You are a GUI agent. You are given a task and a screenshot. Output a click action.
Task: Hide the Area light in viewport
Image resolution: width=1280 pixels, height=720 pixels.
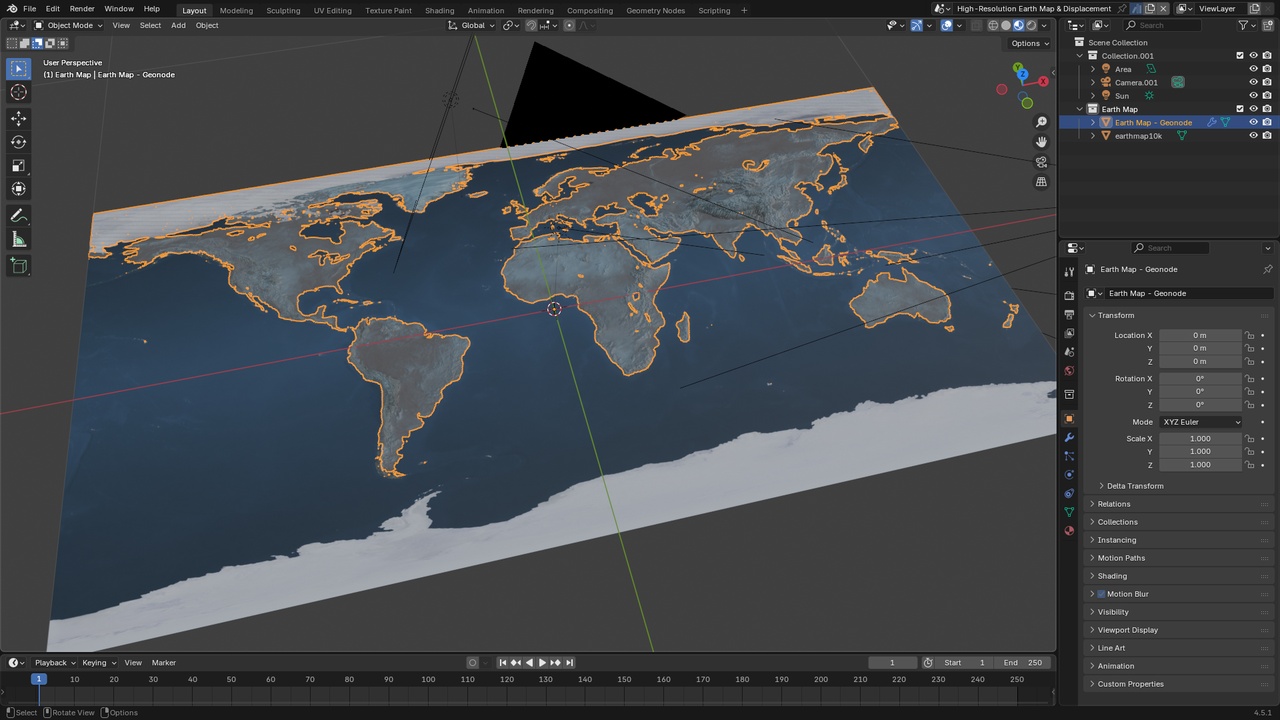[1253, 69]
